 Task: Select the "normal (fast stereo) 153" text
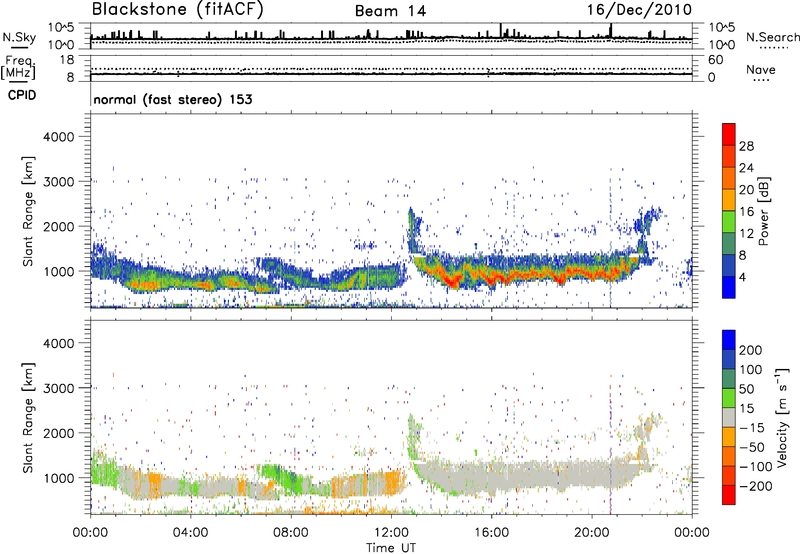(173, 99)
